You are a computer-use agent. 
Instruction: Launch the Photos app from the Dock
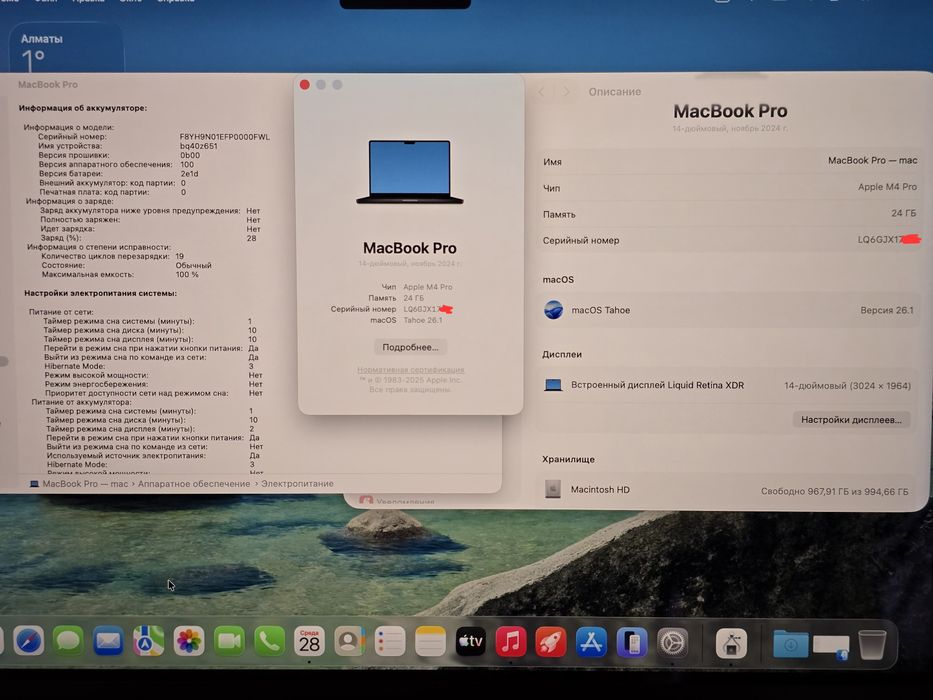pos(189,642)
